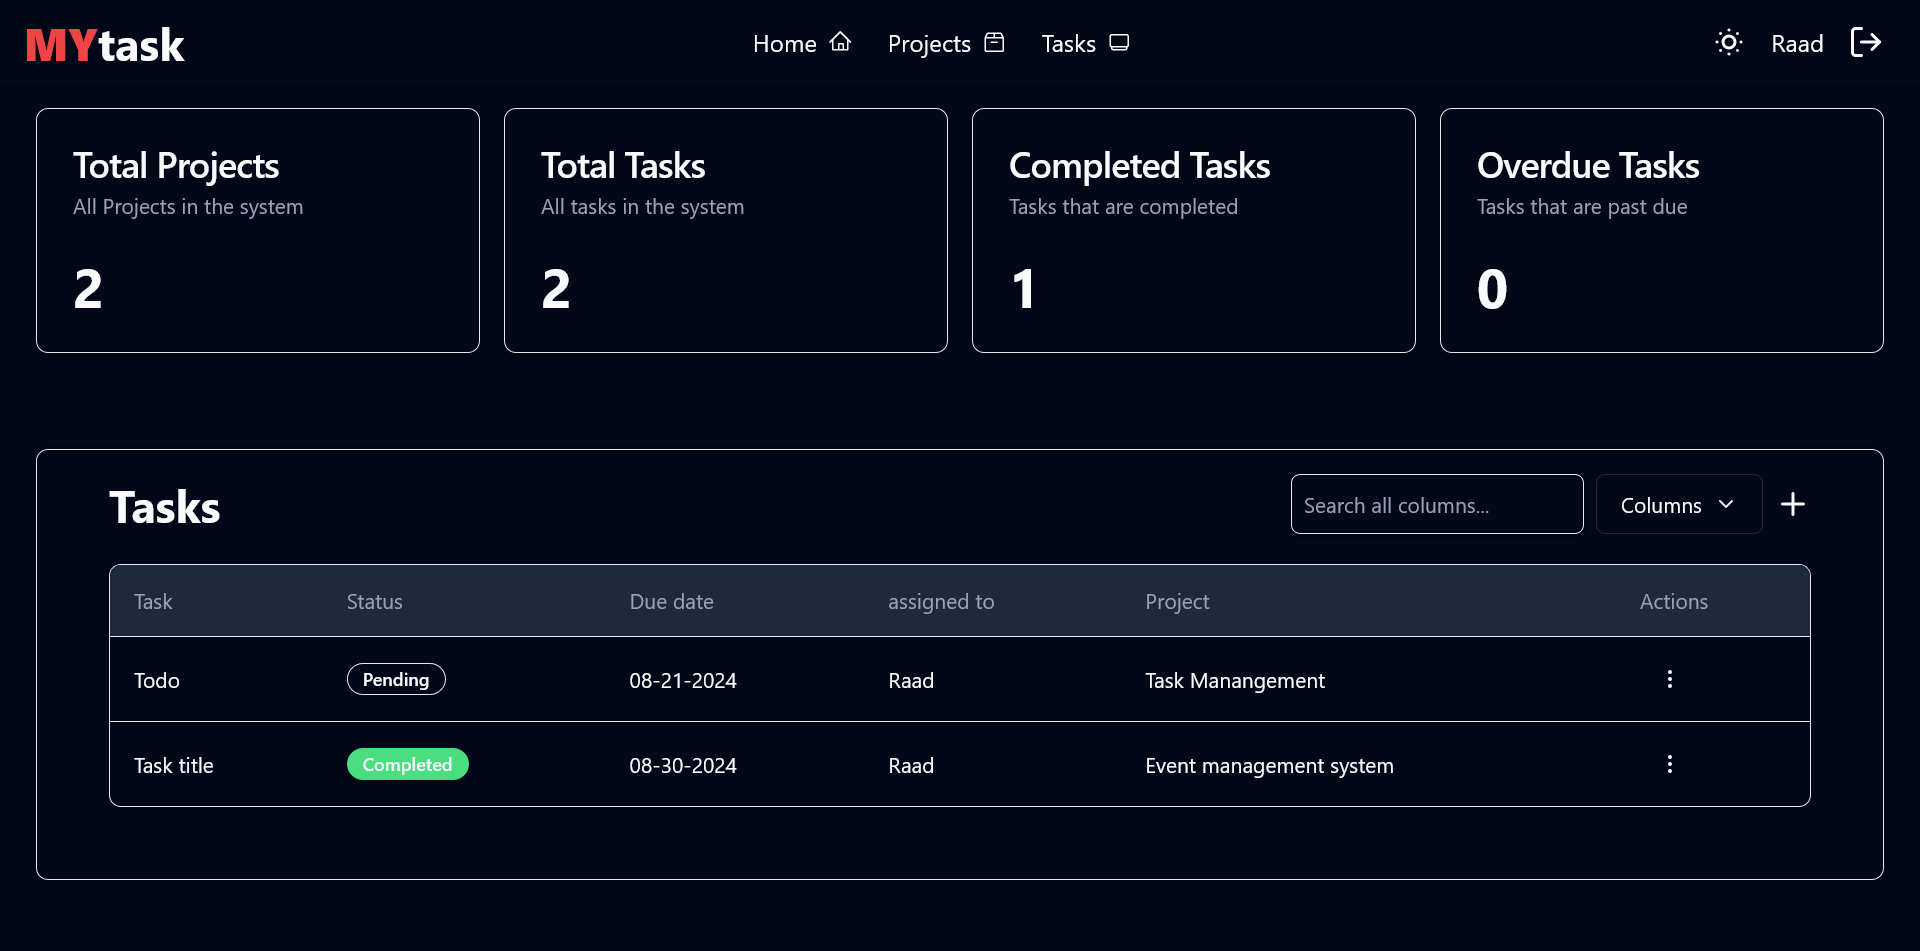Click the plus icon to add task
The width and height of the screenshot is (1920, 951).
click(1792, 504)
